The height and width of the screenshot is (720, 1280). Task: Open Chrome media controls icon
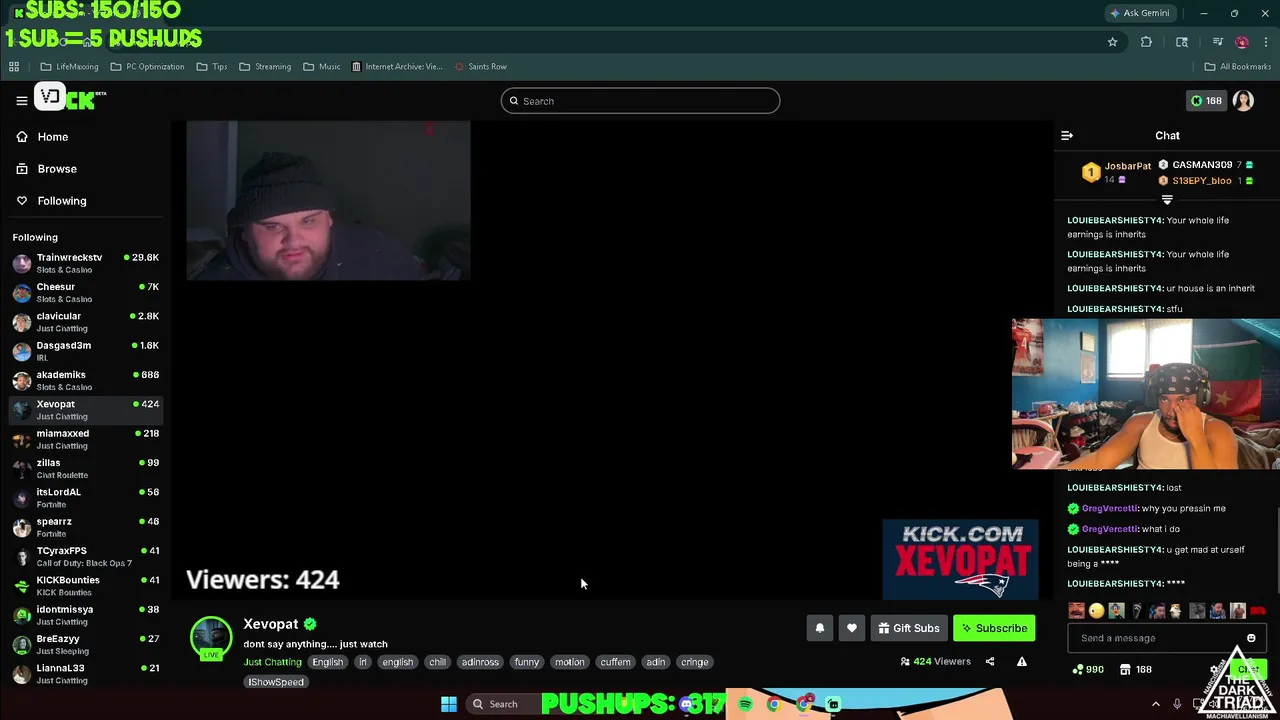click(1217, 42)
